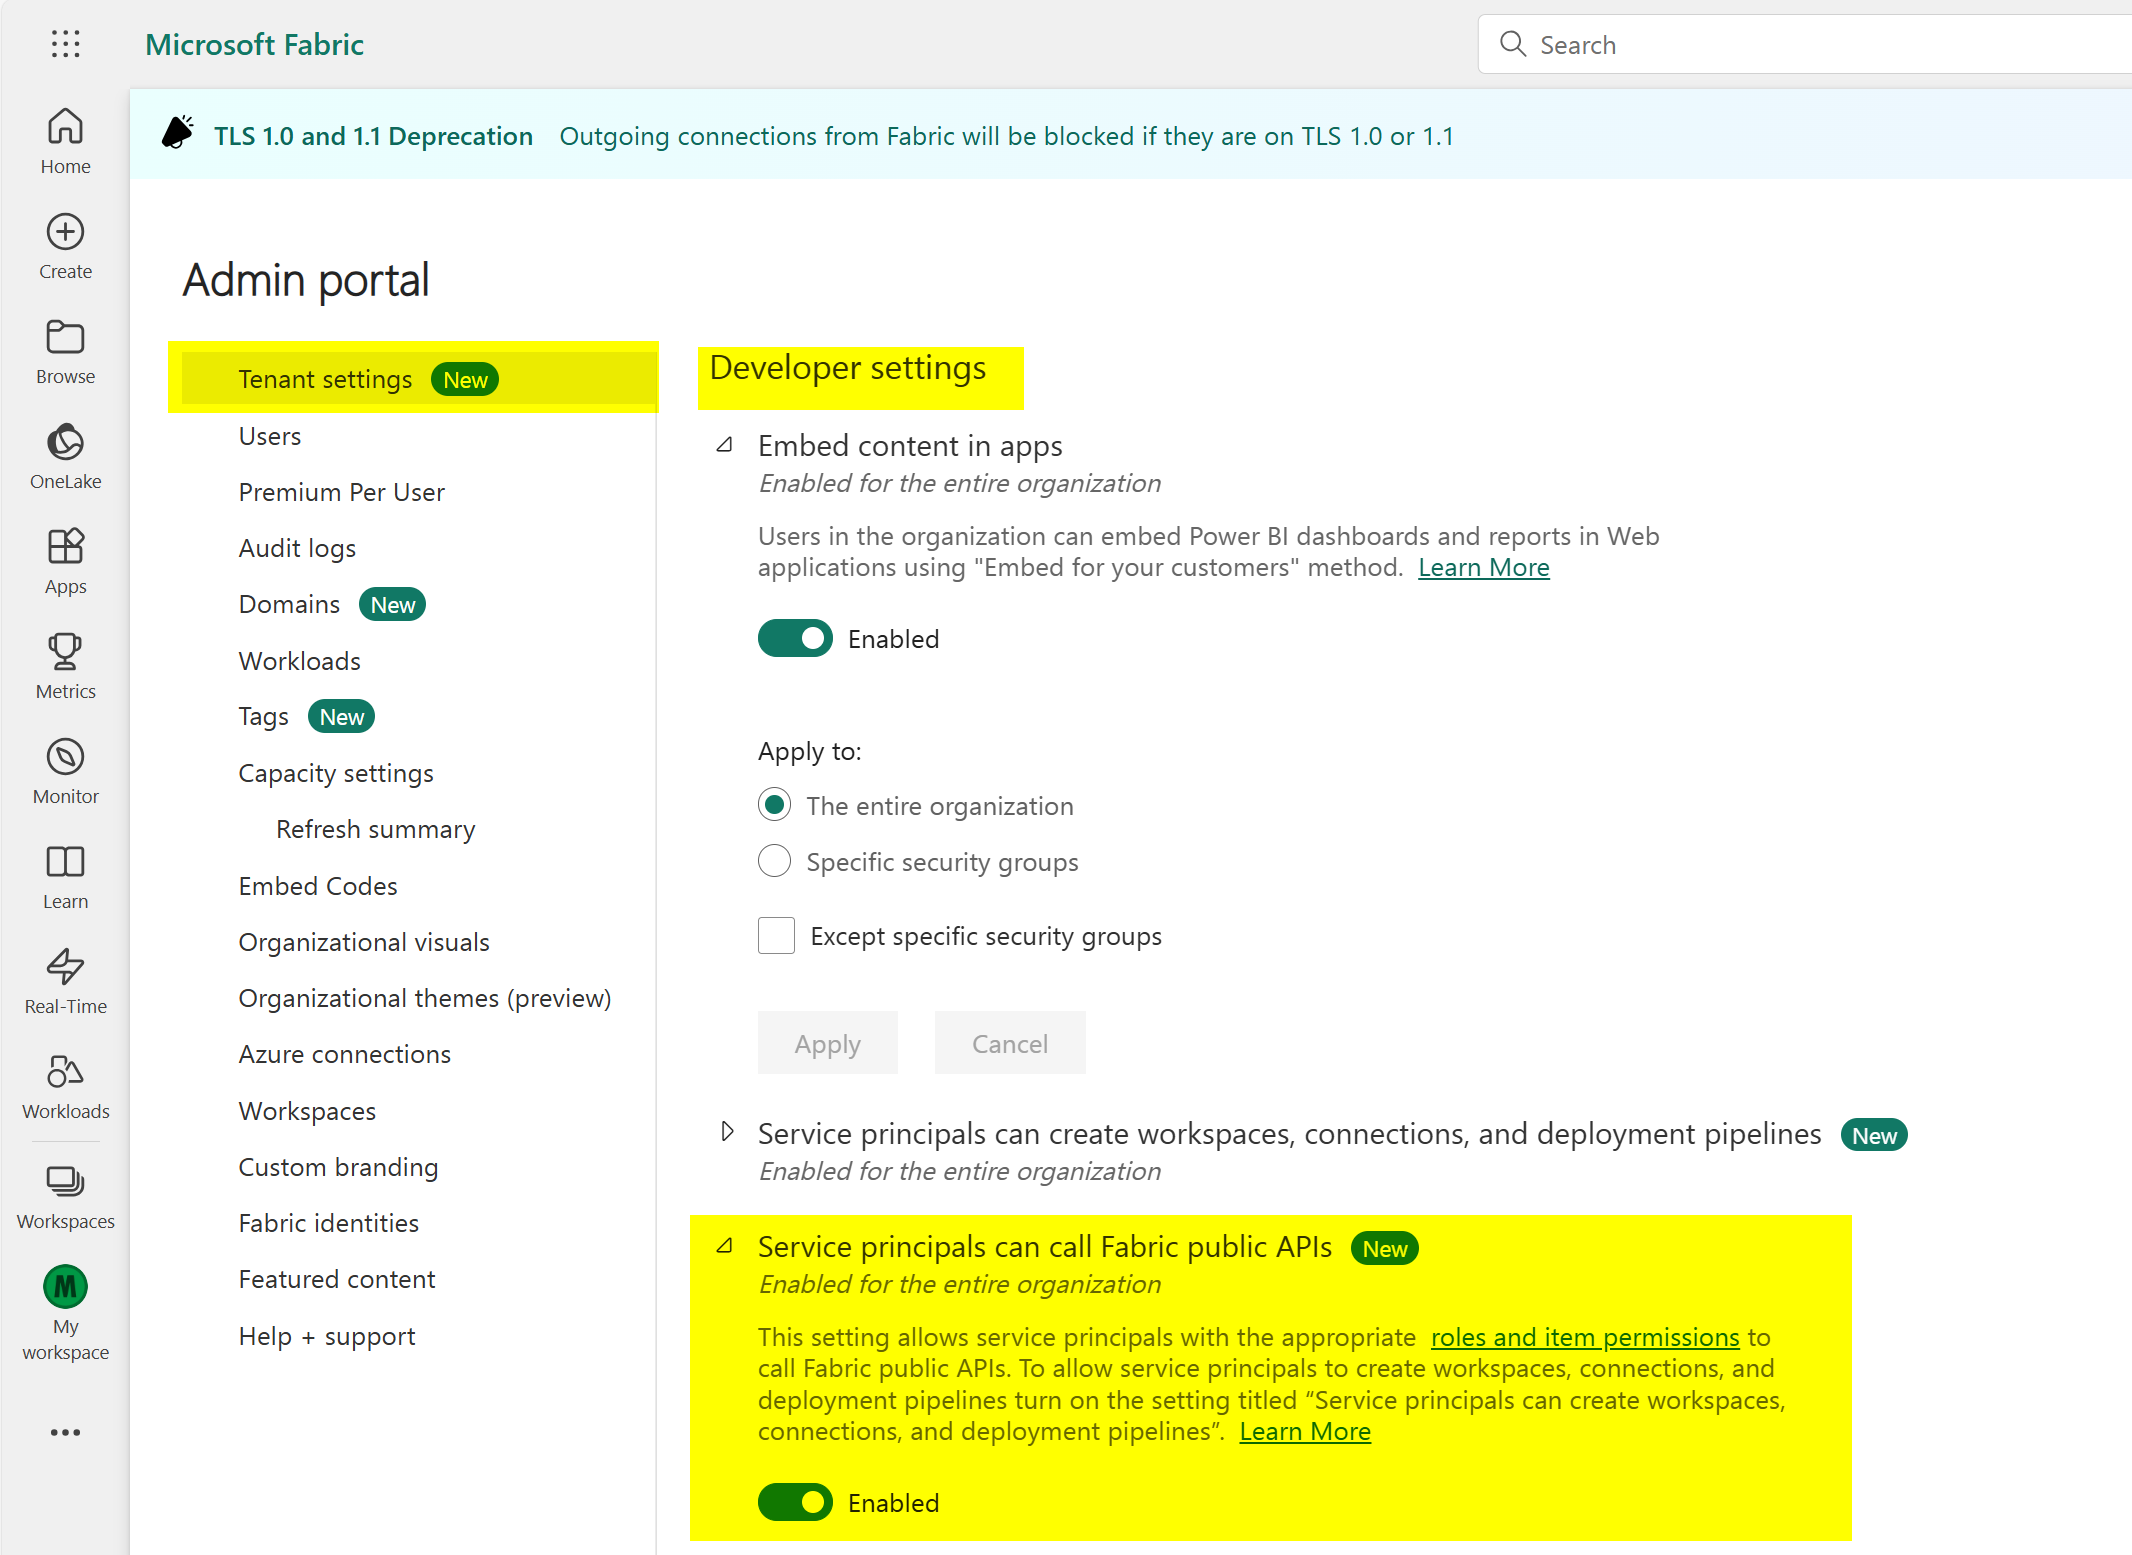This screenshot has width=2132, height=1555.
Task: Select The entire organization radio button
Action: [x=774, y=805]
